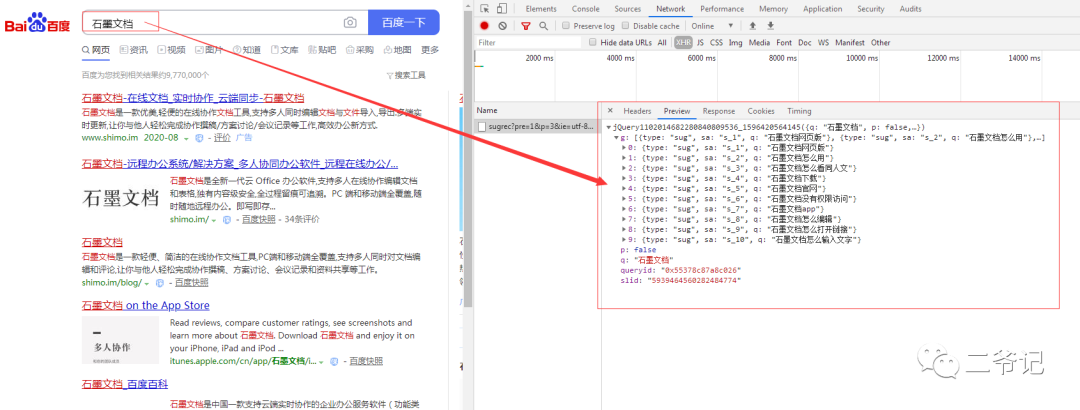Click the 百度一下 search button
The width and height of the screenshot is (1080, 410).
coord(404,23)
